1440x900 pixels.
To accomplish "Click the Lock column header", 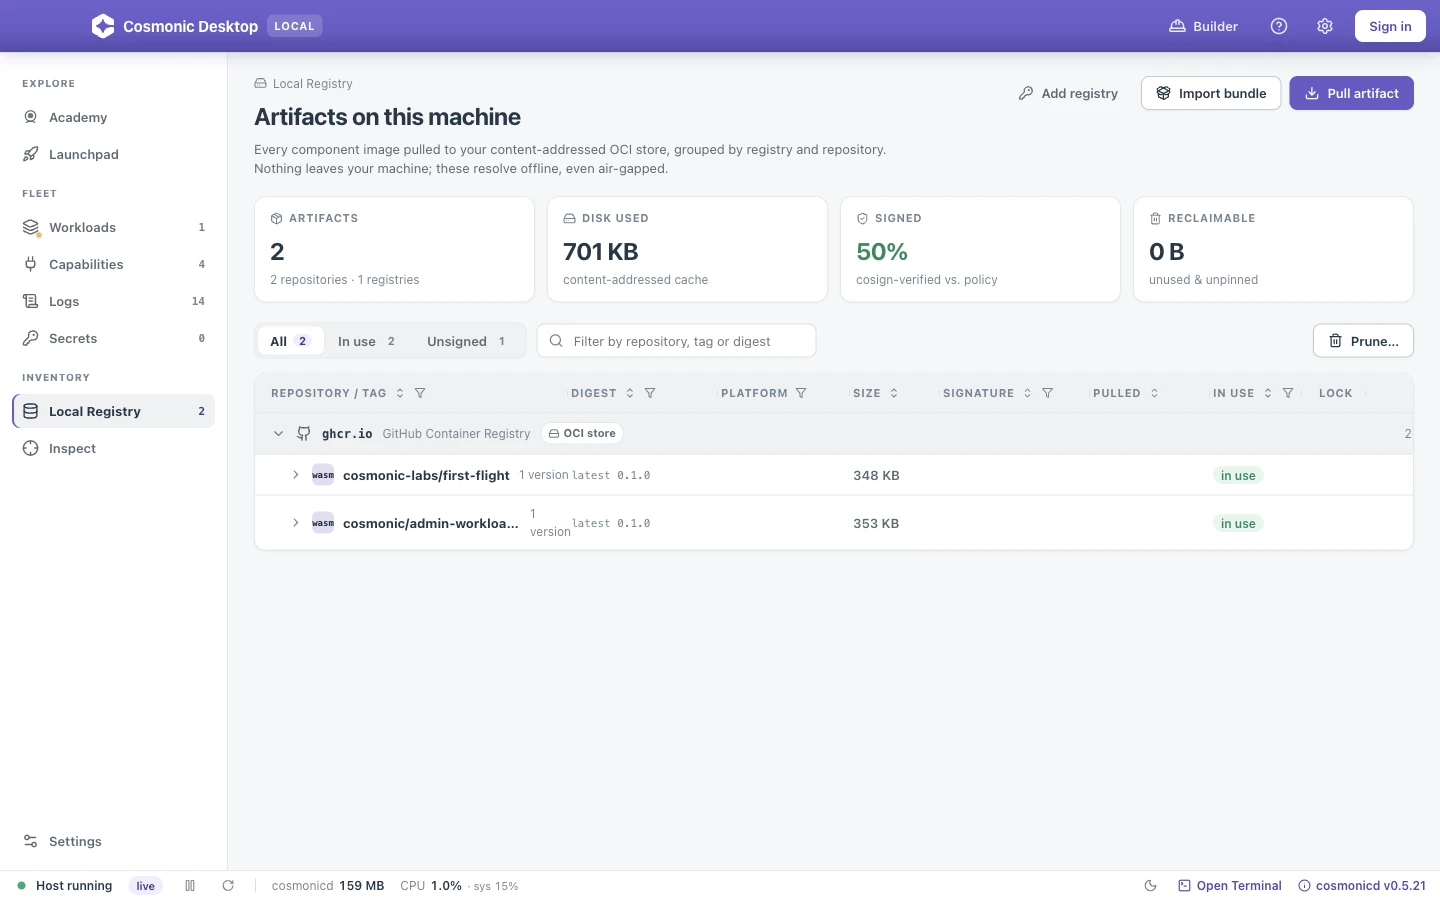I will pos(1335,393).
